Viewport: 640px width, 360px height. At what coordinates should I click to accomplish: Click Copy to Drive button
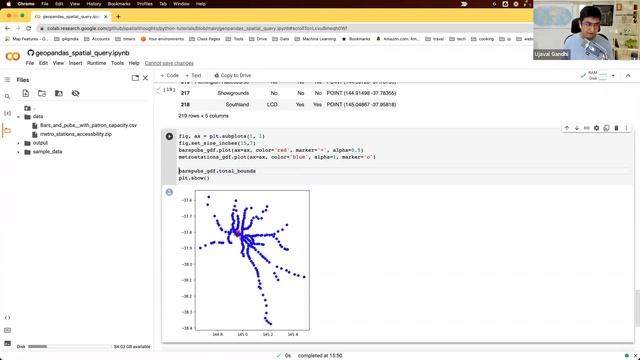click(233, 76)
